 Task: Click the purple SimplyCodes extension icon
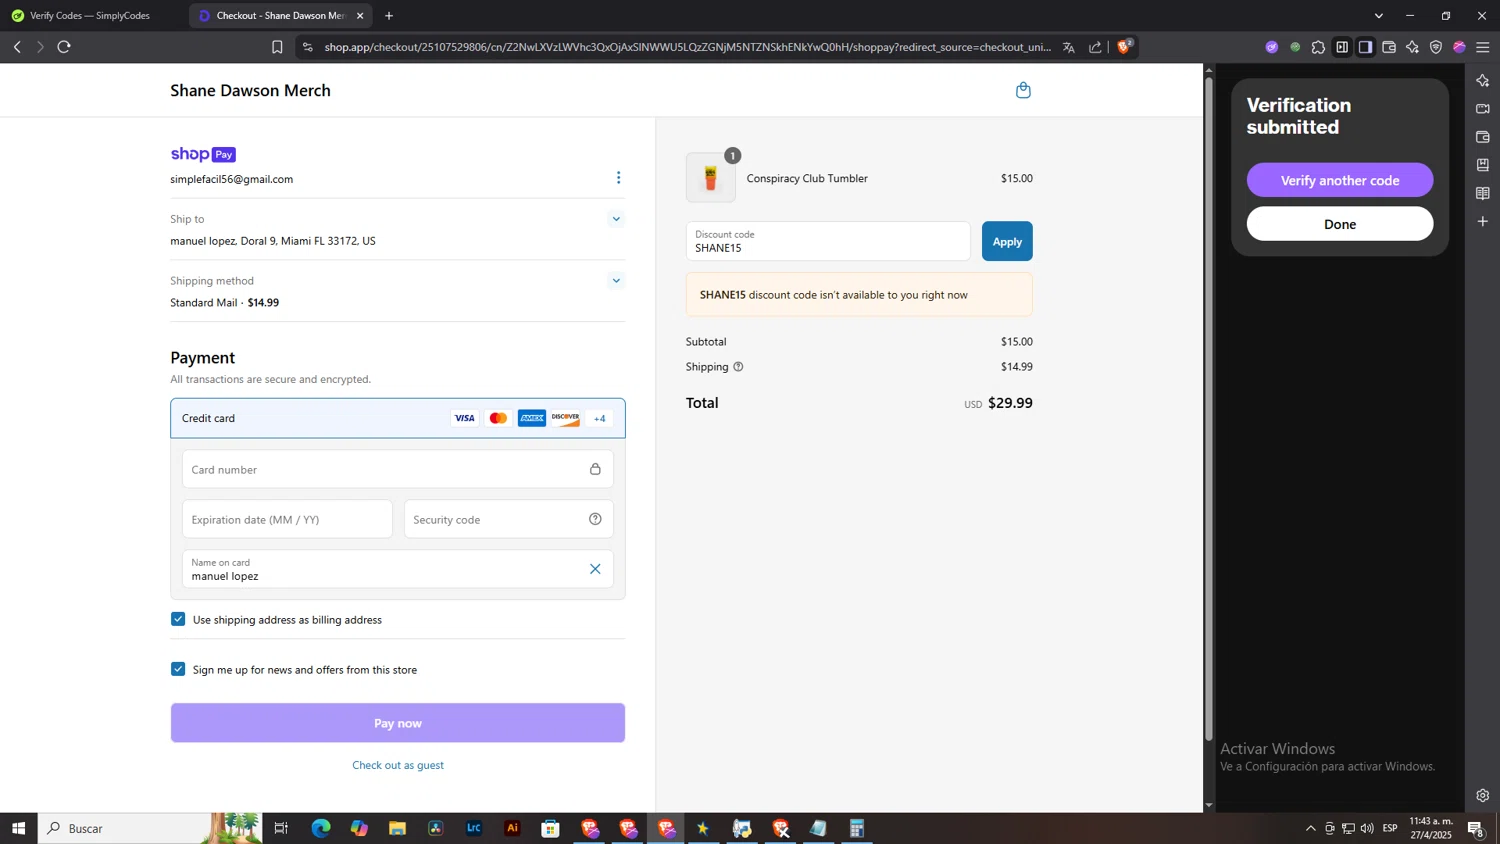(1271, 47)
